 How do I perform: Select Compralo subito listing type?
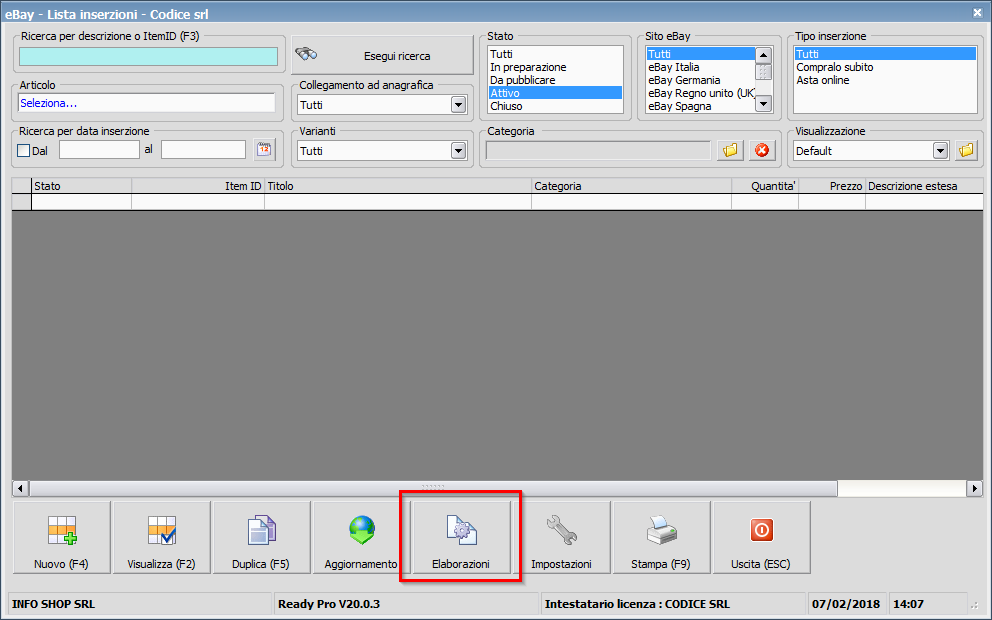(x=885, y=67)
